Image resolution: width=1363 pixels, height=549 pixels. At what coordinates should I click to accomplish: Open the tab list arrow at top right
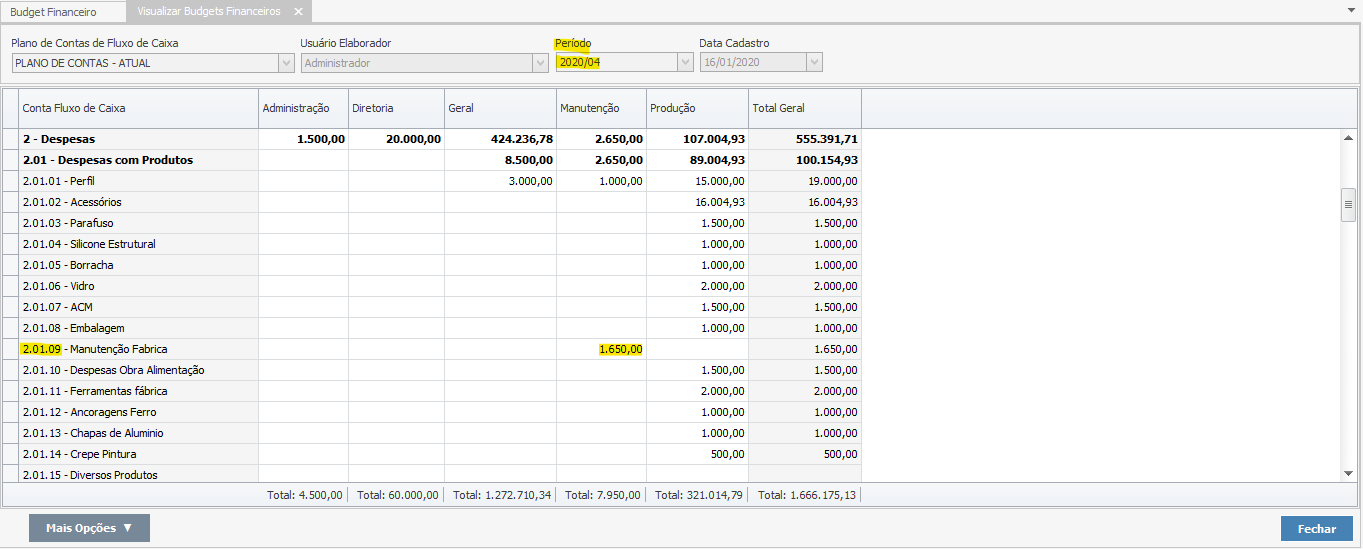click(x=1352, y=9)
